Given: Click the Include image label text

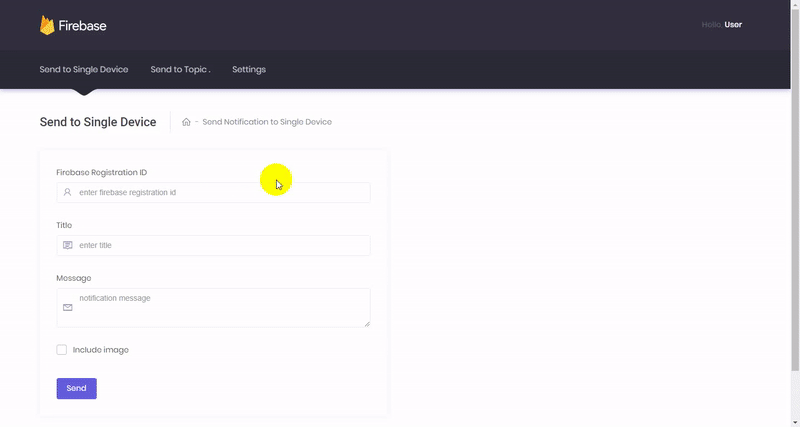Looking at the screenshot, I should (101, 350).
